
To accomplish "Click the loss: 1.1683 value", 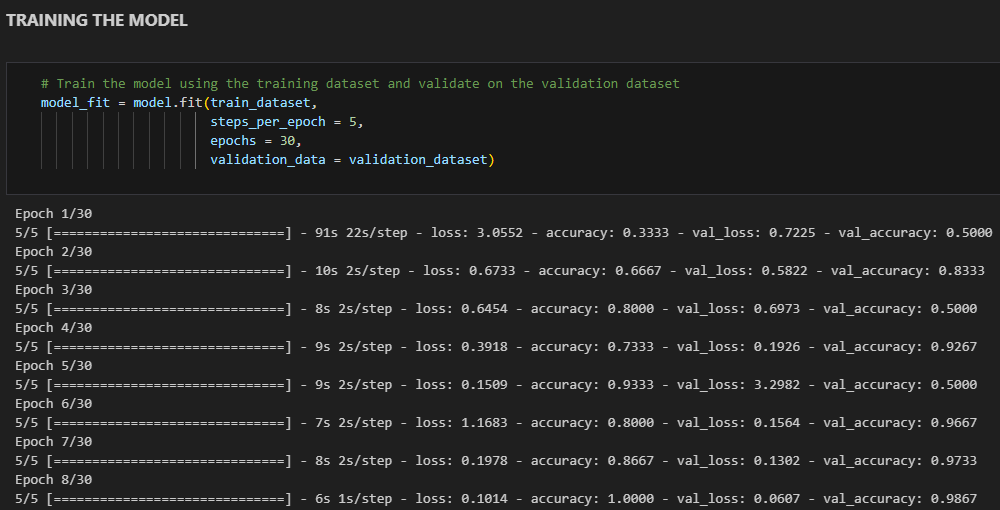I will point(462,423).
